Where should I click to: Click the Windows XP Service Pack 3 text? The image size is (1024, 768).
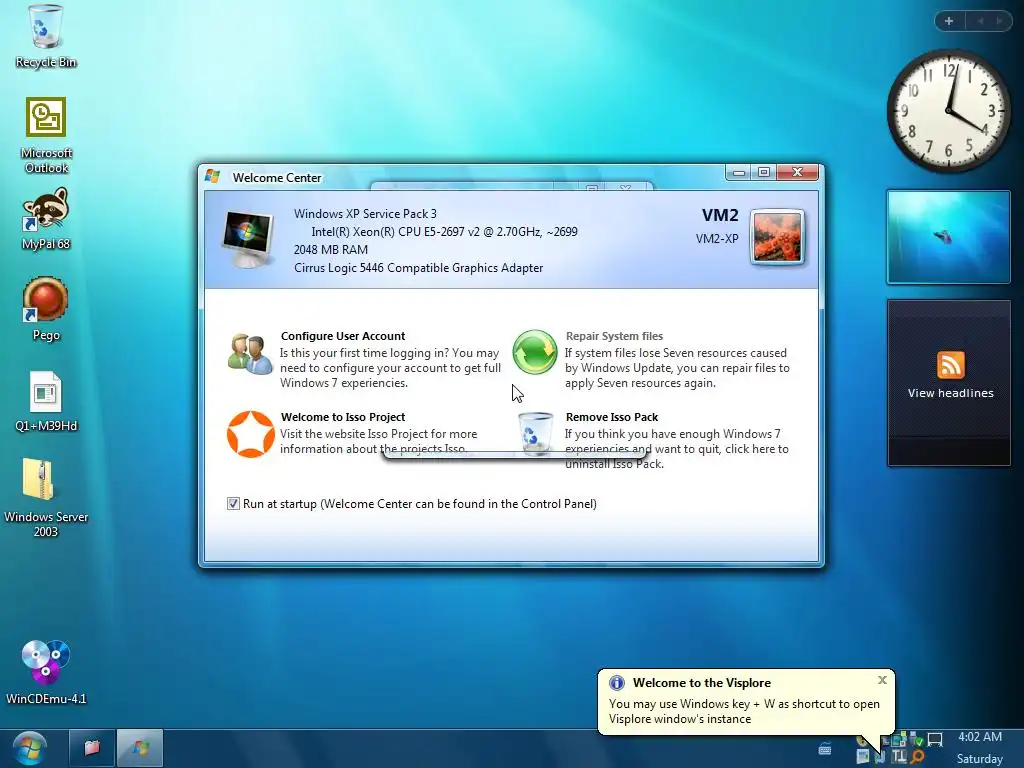(365, 214)
